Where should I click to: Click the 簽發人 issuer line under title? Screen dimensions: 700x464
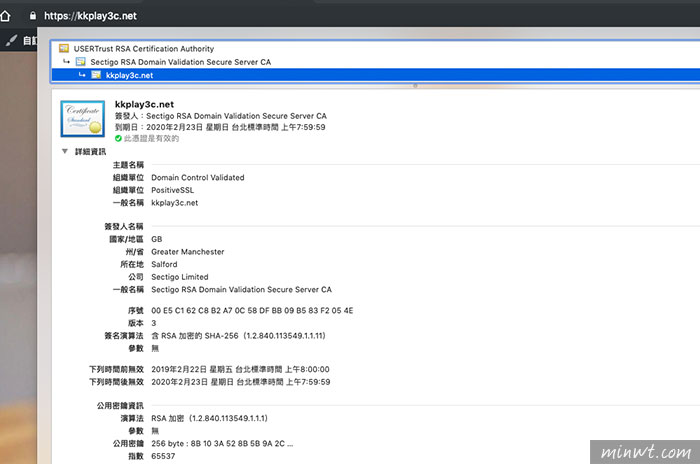221,116
